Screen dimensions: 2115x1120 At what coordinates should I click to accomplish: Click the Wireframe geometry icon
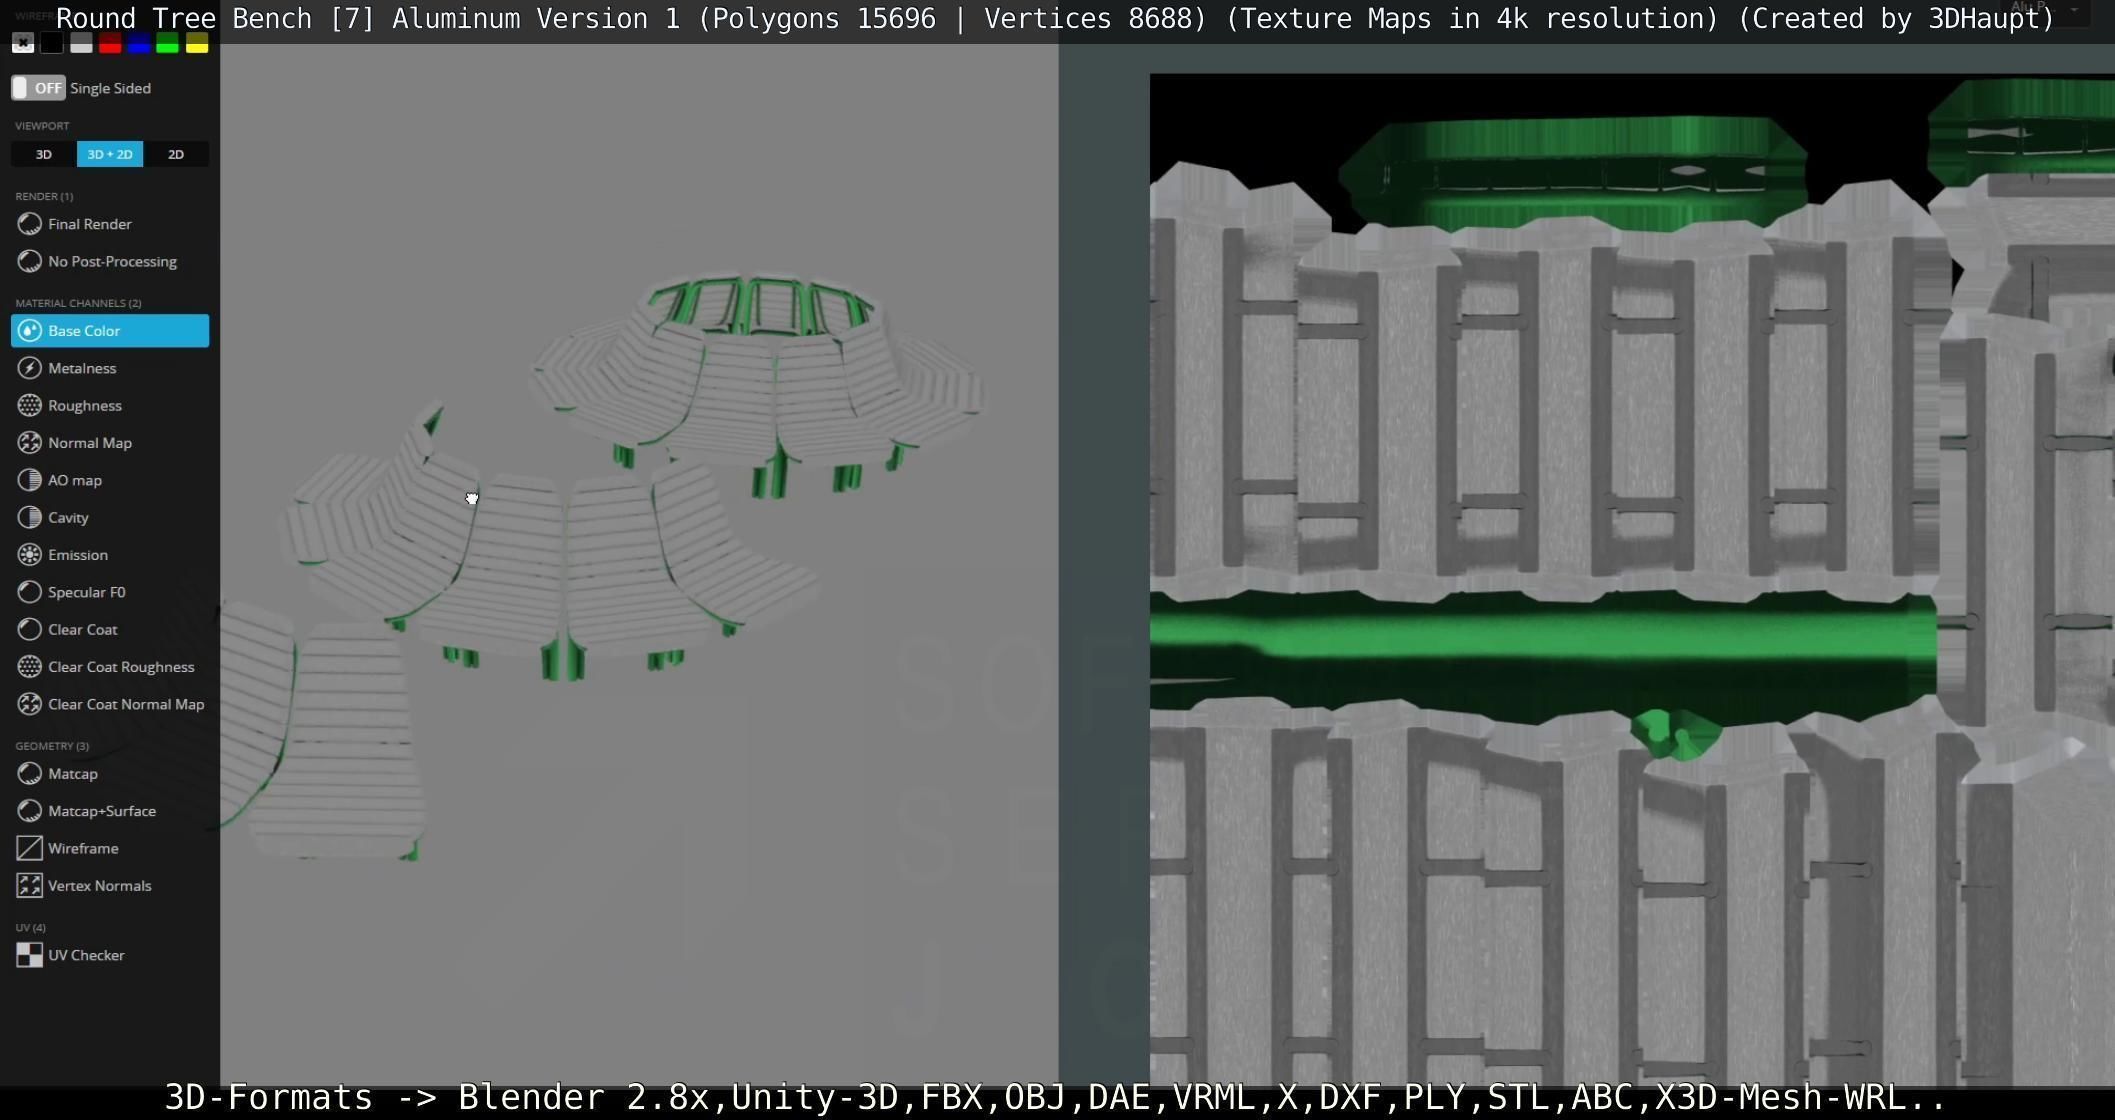tap(30, 848)
